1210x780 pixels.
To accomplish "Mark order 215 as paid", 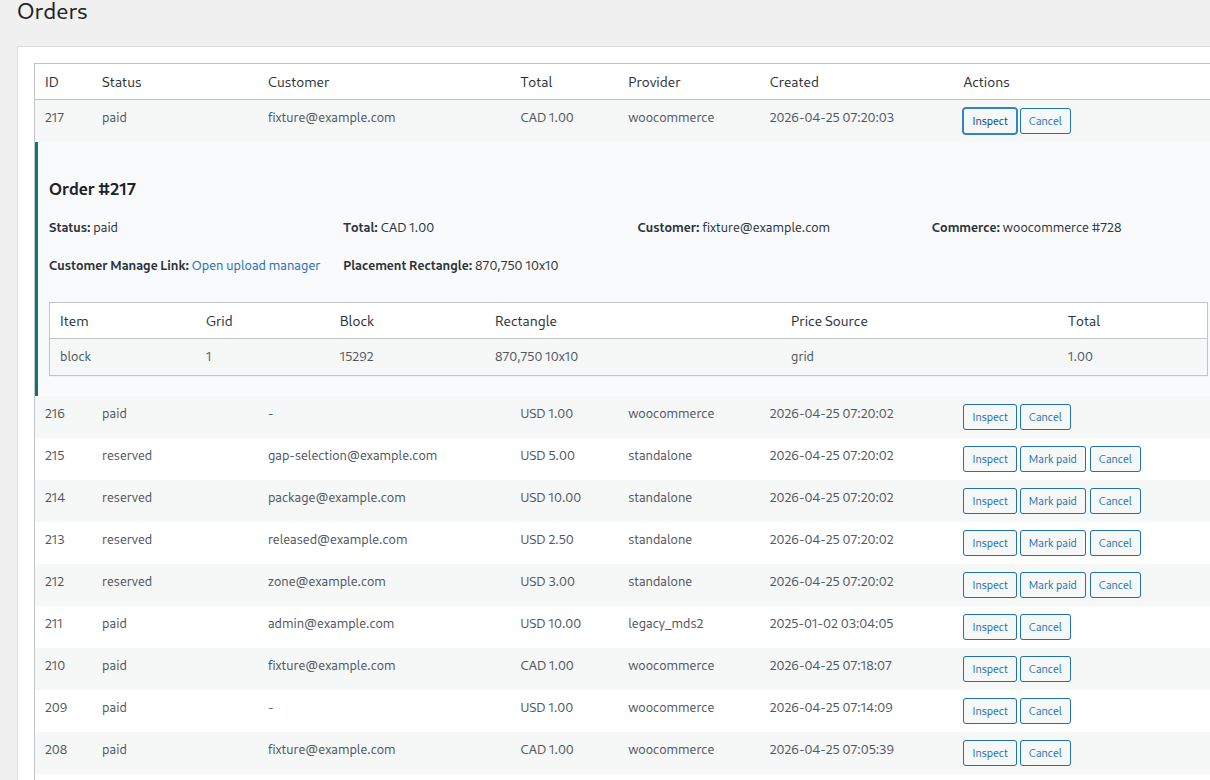I will point(1052,459).
